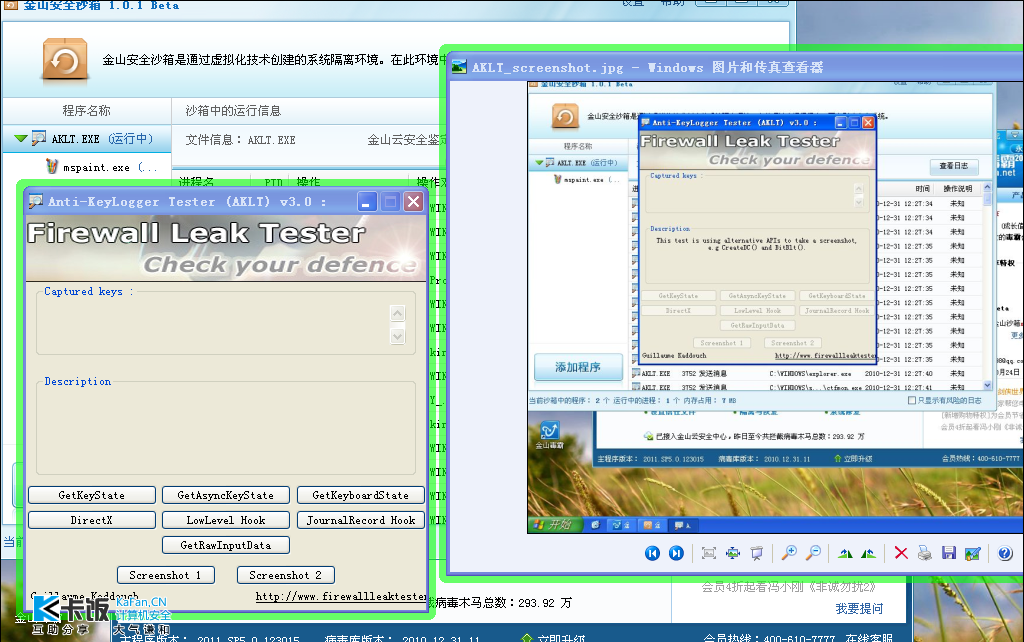Run the JournalRecord Hook test
The width and height of the screenshot is (1024, 642).
coord(360,520)
